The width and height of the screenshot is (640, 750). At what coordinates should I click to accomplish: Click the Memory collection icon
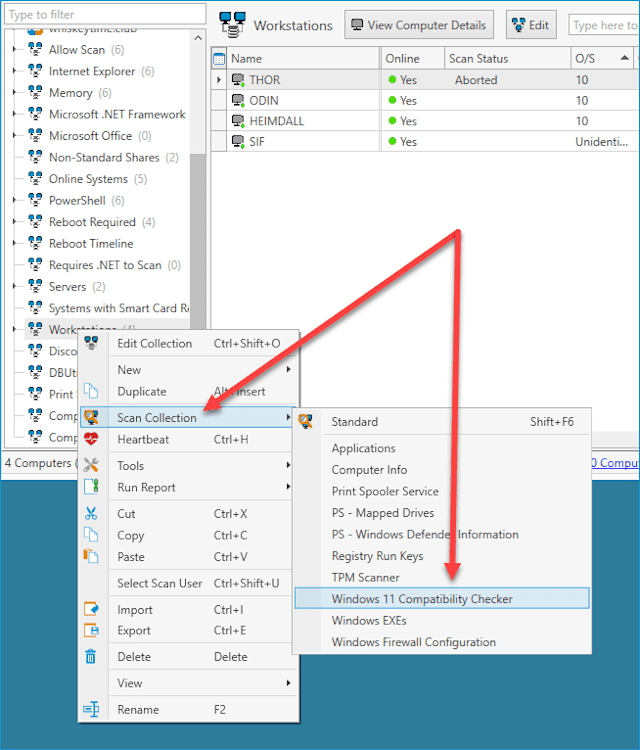pyautogui.click(x=35, y=92)
